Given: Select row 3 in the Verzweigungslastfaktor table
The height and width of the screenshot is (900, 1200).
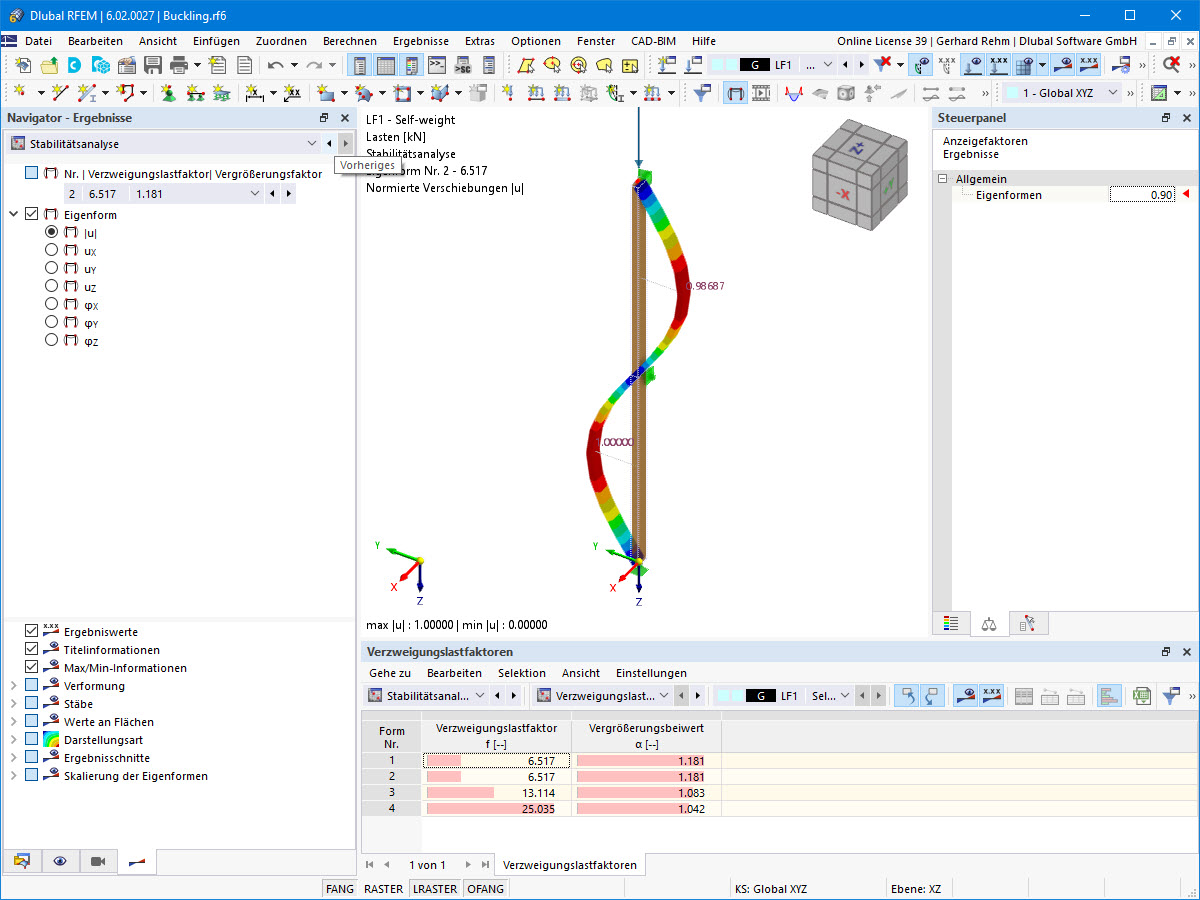Looking at the screenshot, I should [x=496, y=793].
